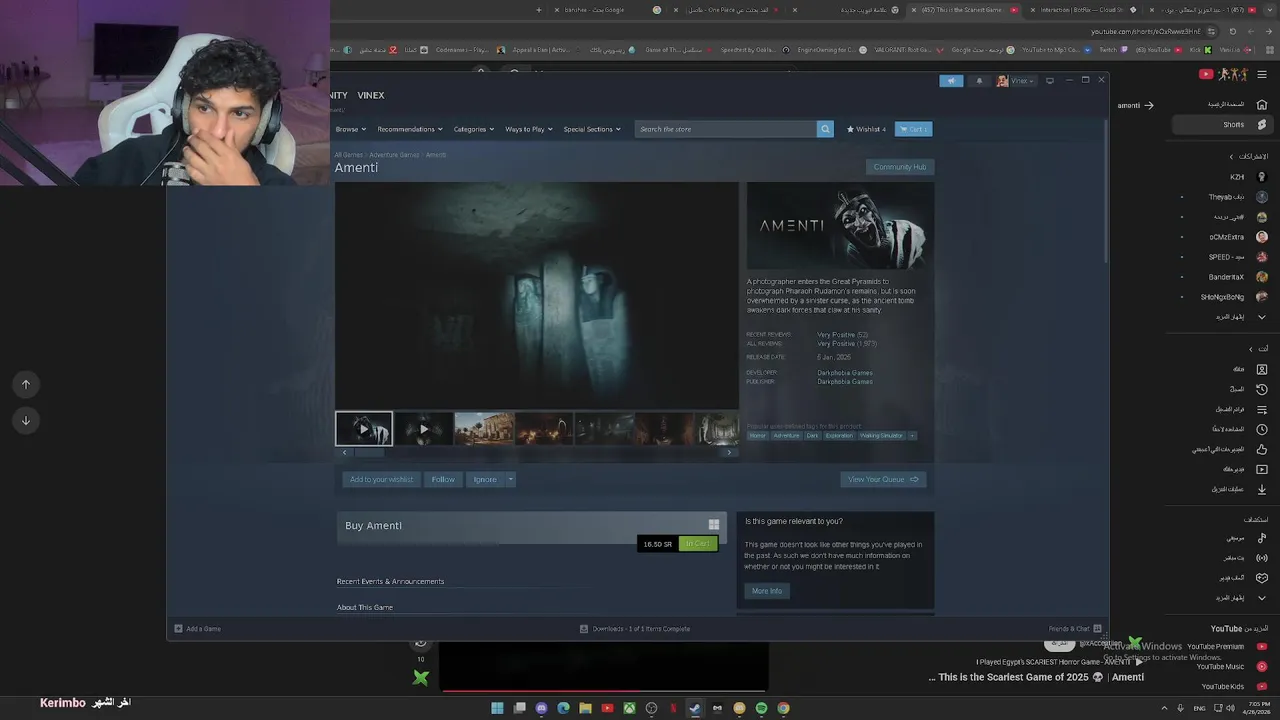Select the Walking Simulator tag
The image size is (1280, 720).
point(882,436)
